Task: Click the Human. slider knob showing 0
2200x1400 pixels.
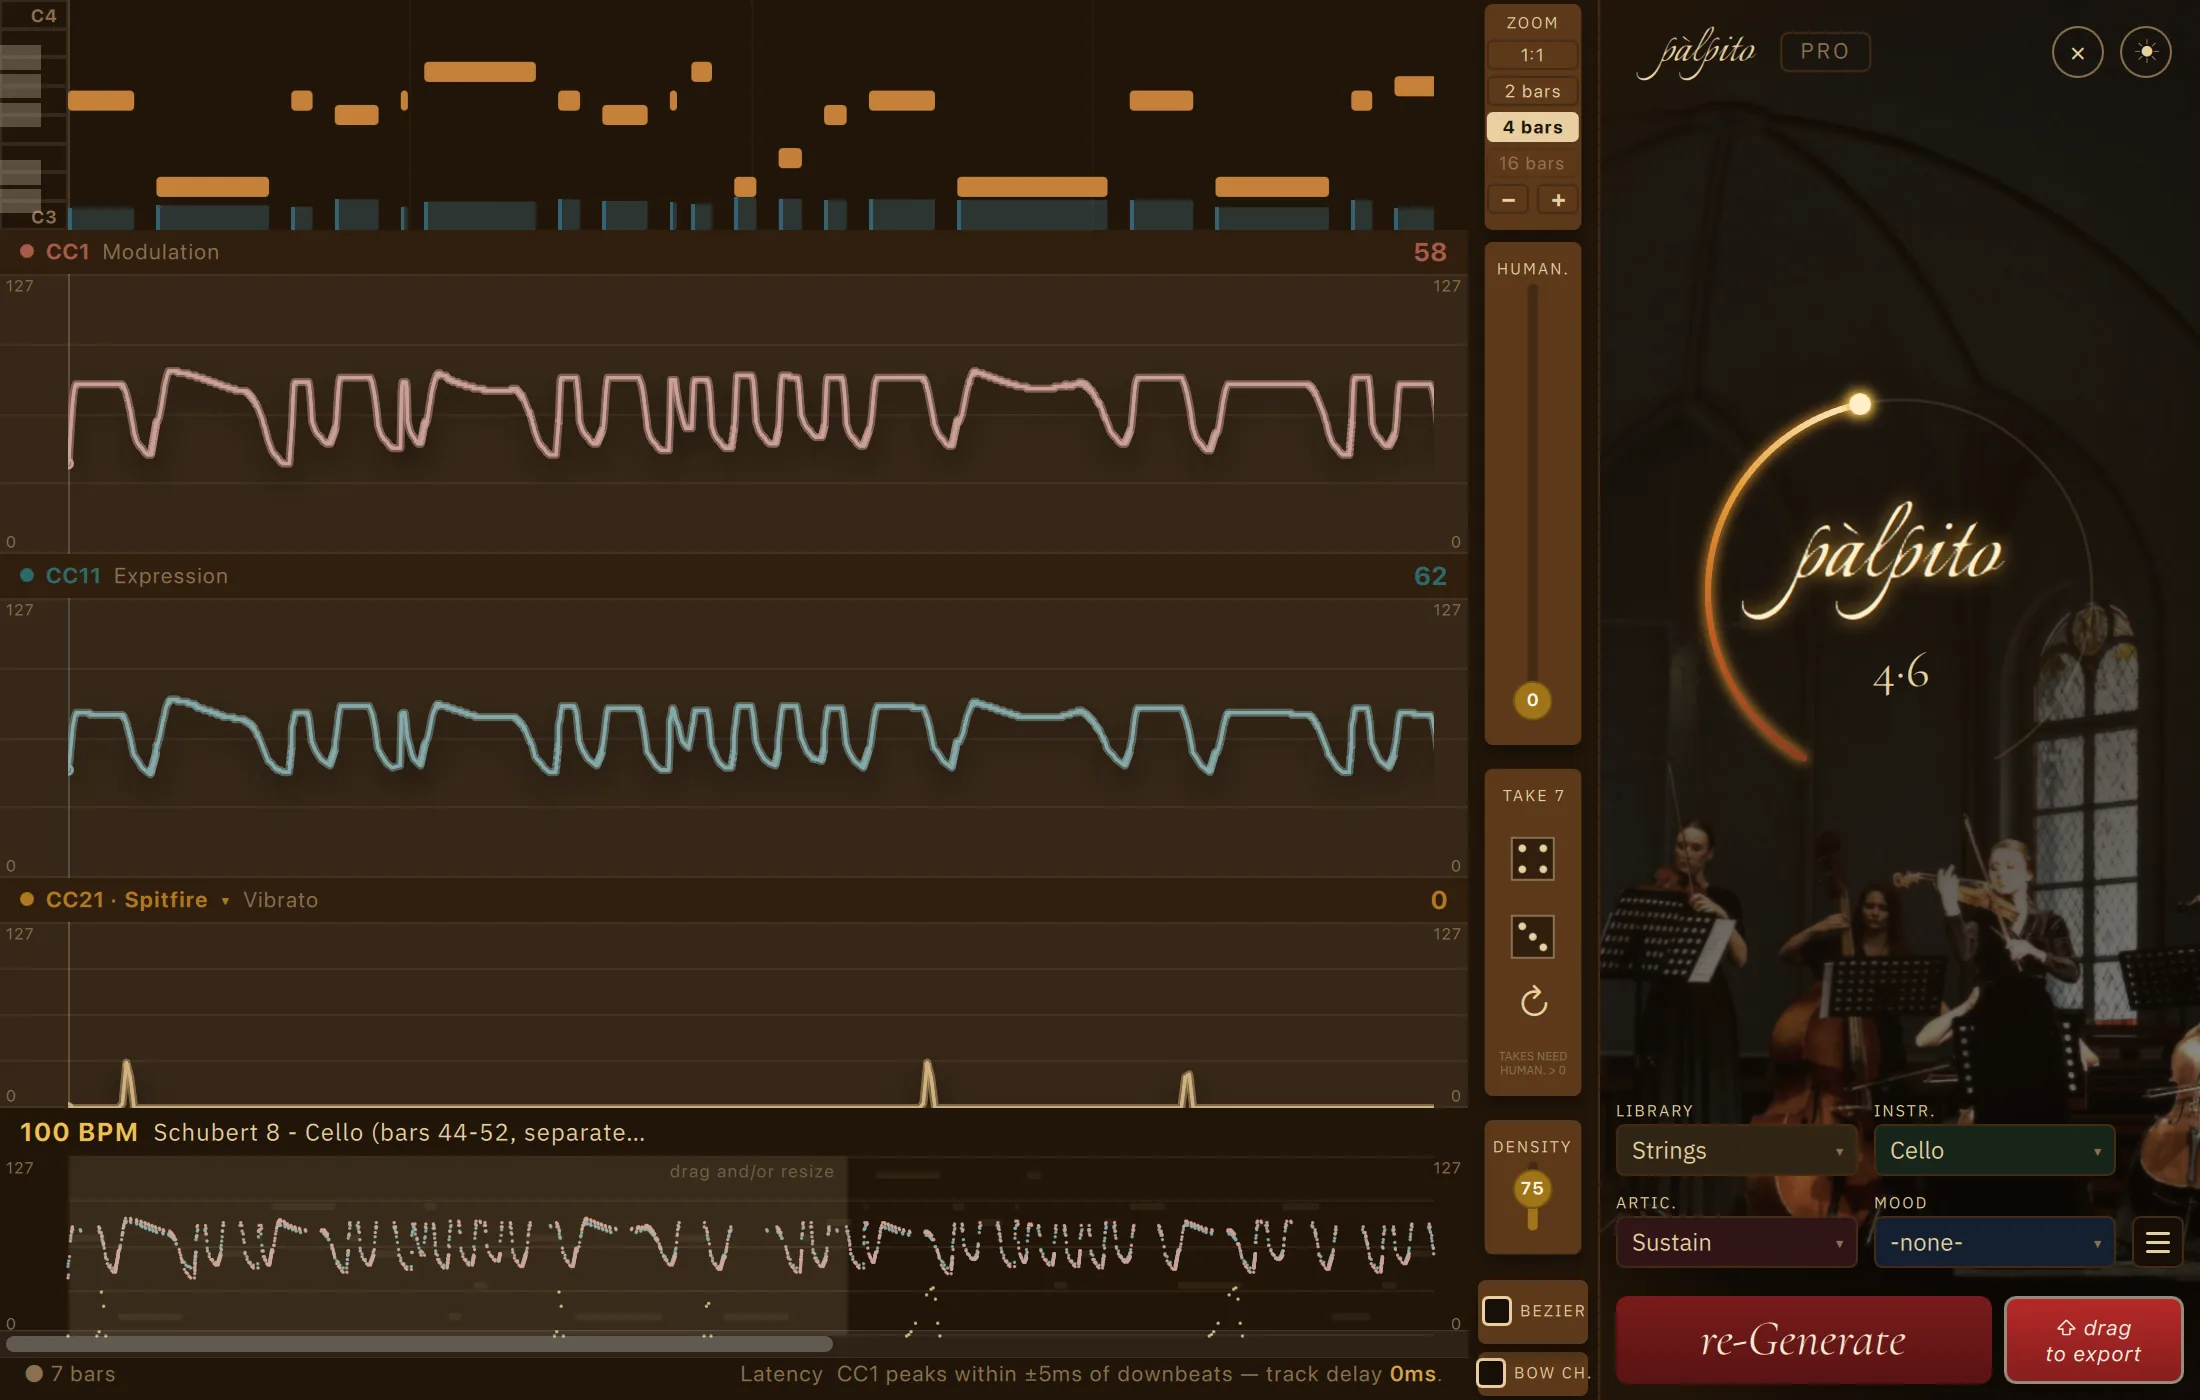Action: pos(1532,700)
